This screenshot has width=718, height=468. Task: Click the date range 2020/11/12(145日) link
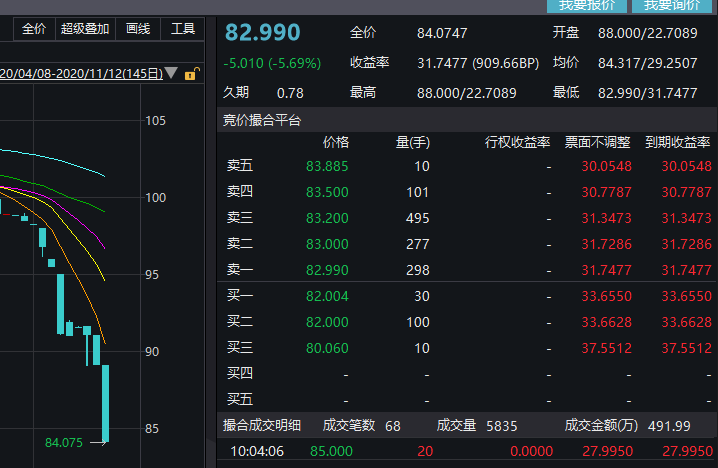(82, 73)
